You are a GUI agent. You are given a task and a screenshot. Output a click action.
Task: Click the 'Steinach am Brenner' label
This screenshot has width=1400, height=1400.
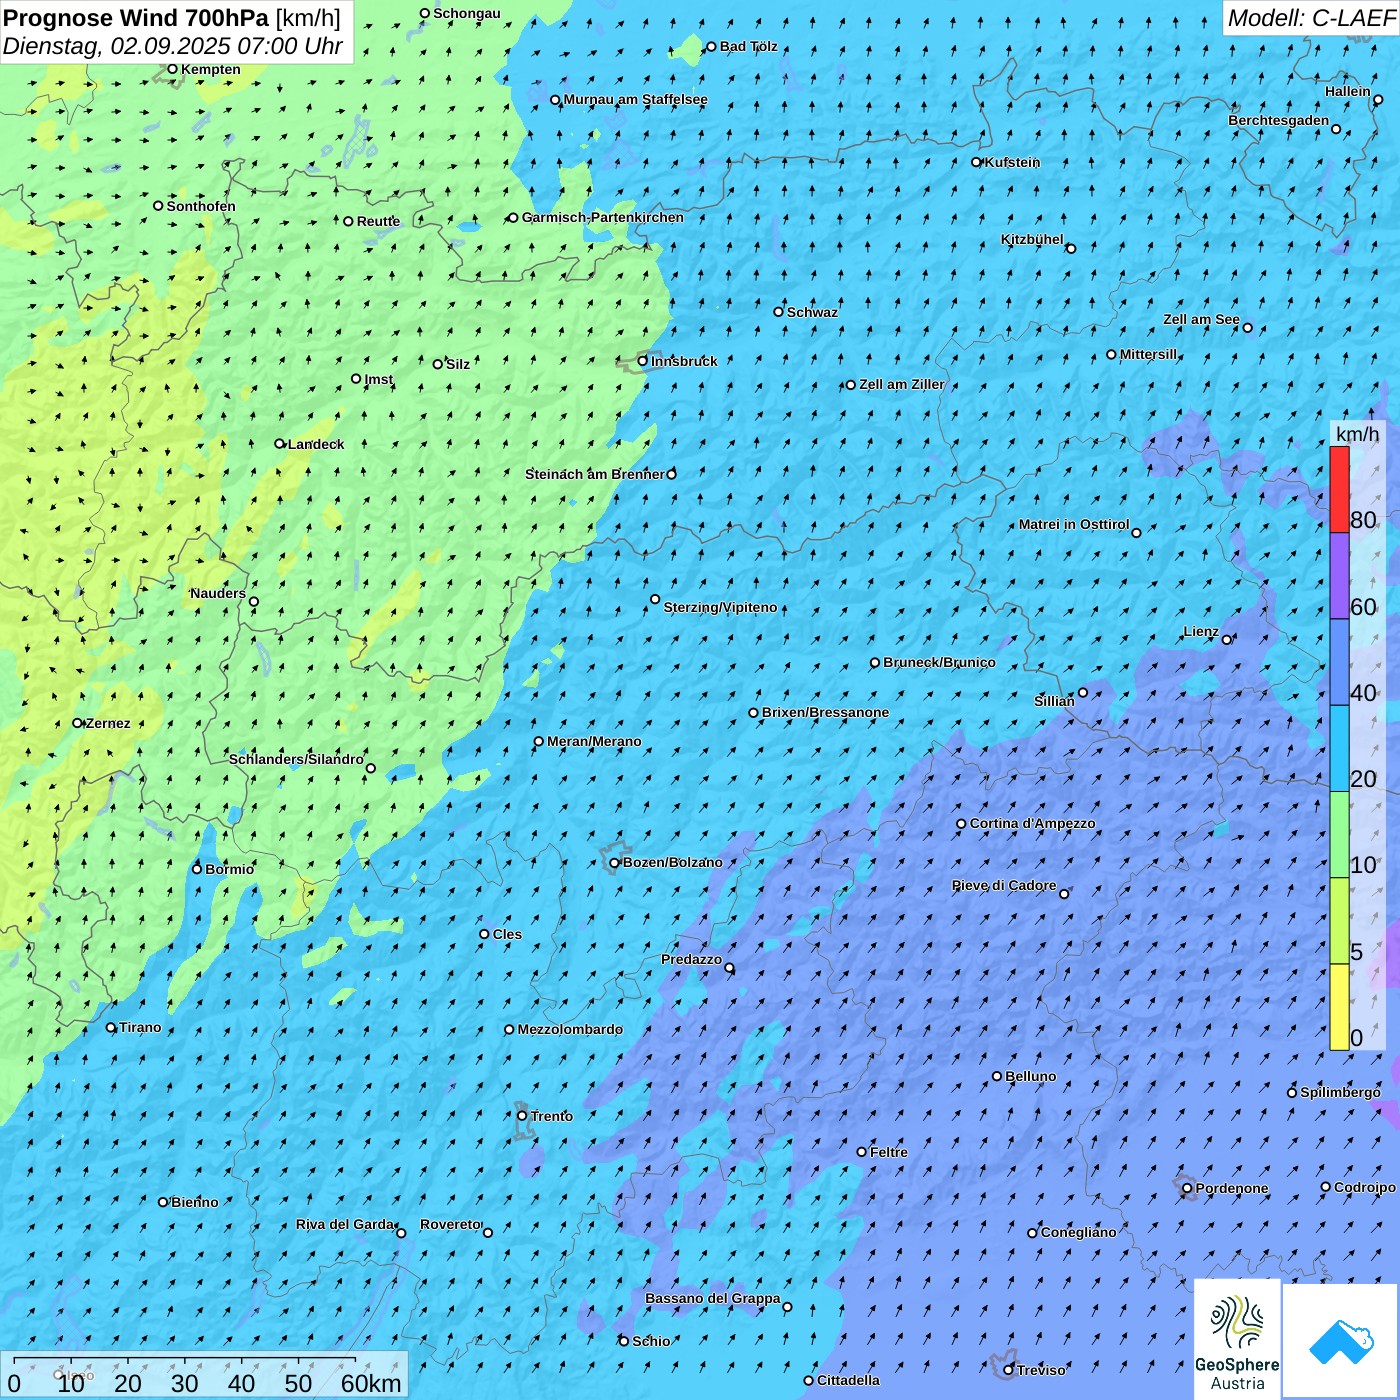[x=594, y=474]
